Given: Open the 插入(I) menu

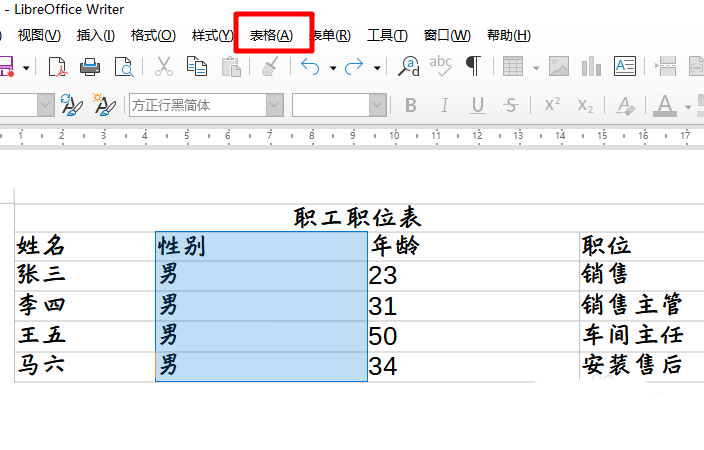Looking at the screenshot, I should point(96,35).
